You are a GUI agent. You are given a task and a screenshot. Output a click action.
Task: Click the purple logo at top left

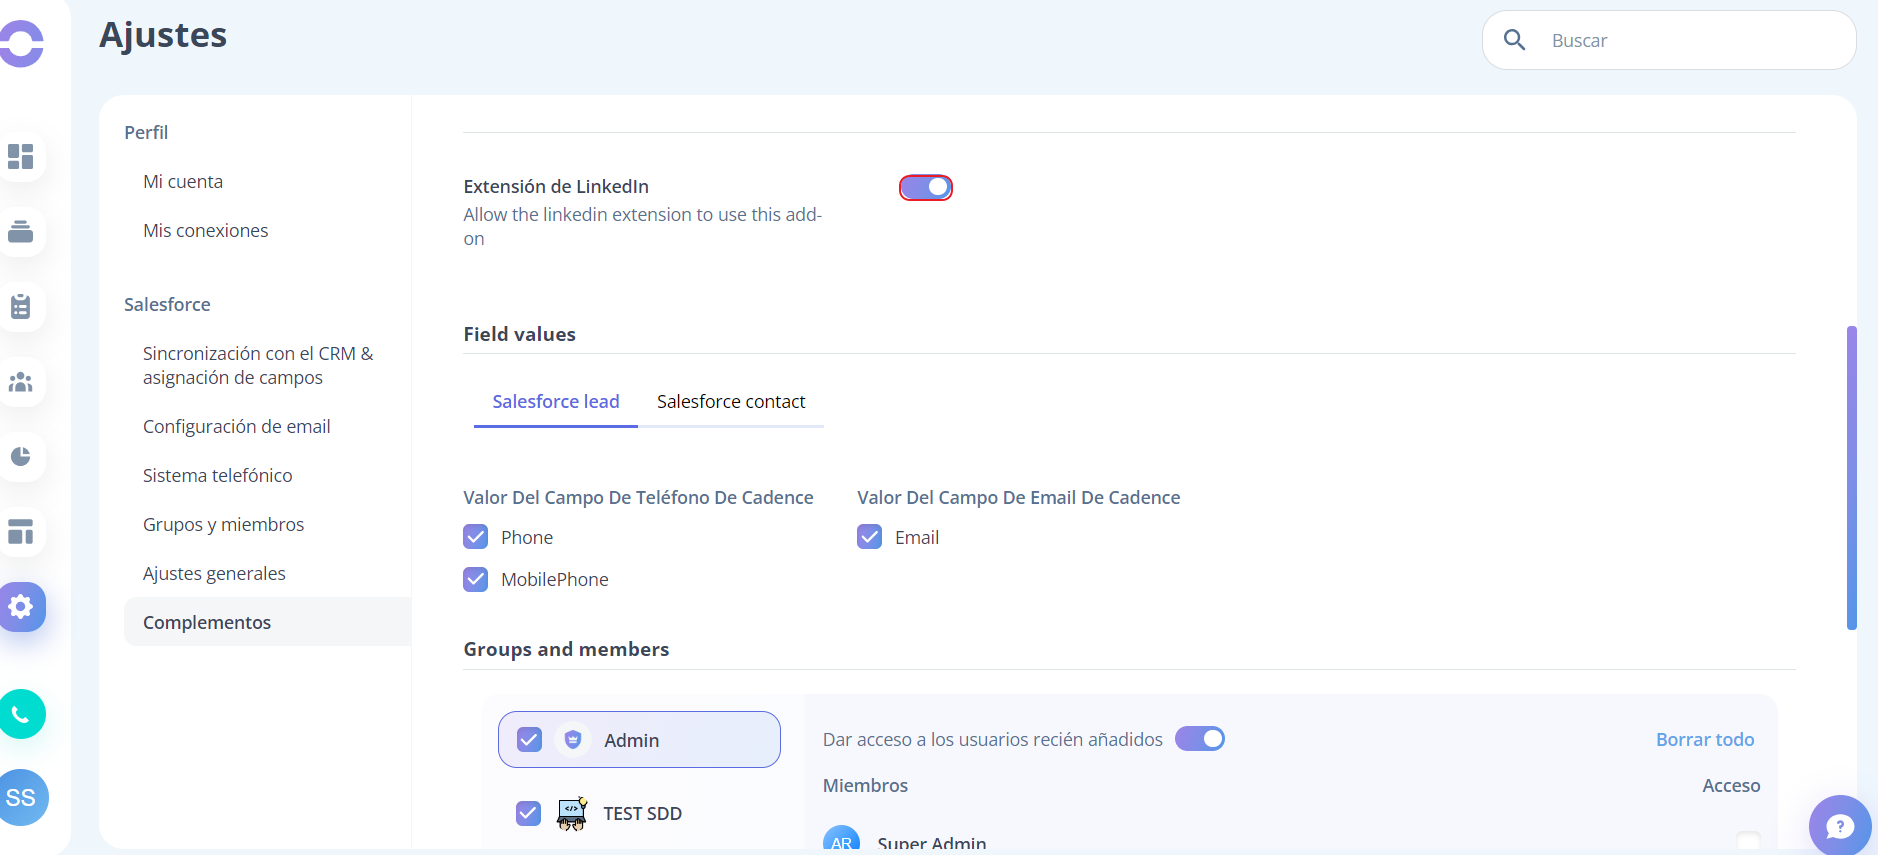(21, 44)
